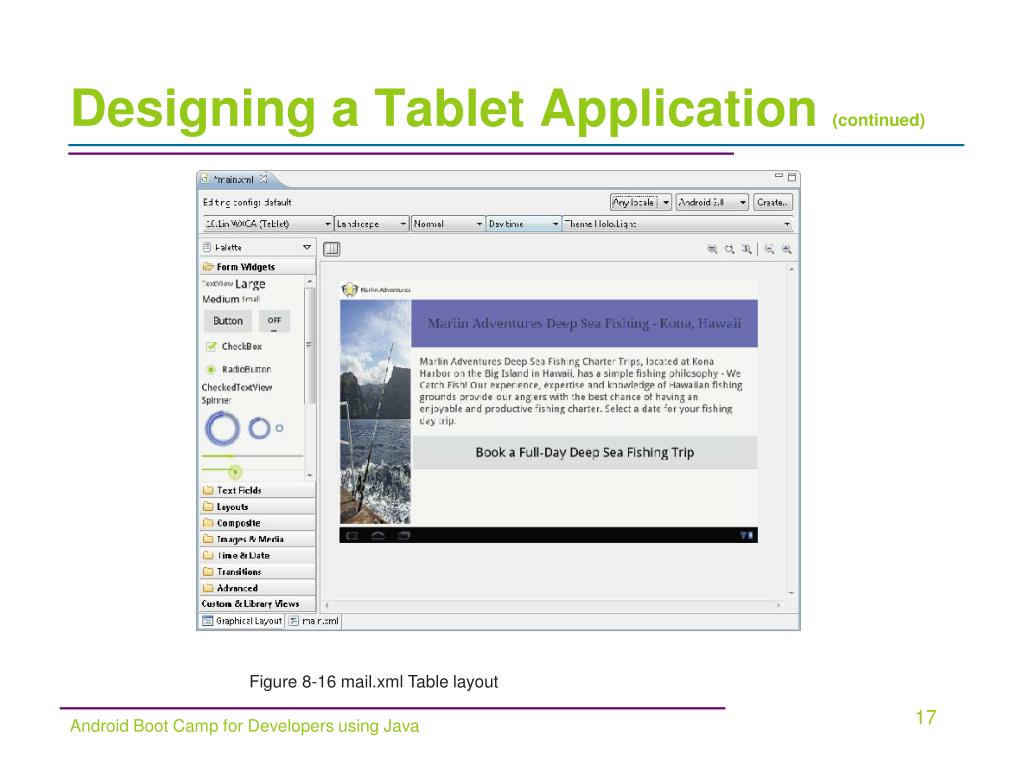This screenshot has width=1024, height=768.
Task: Zoom in on the layout canvas using magnifier icon
Action: point(787,249)
